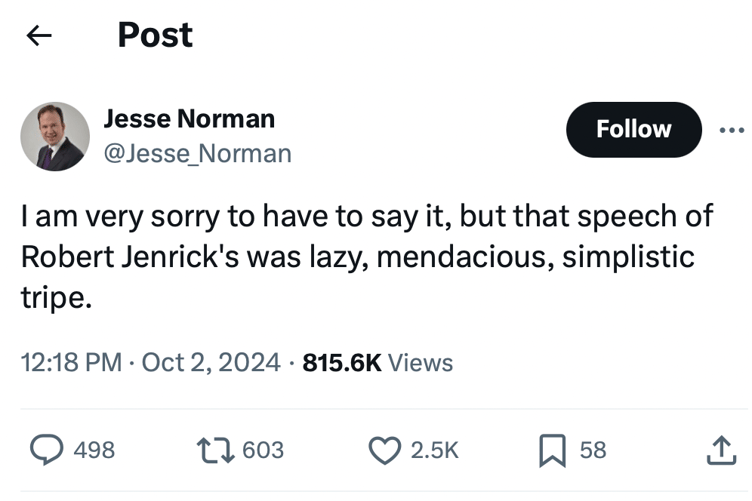
Task: Click the Oct 2, 2024 date
Action: 210,363
